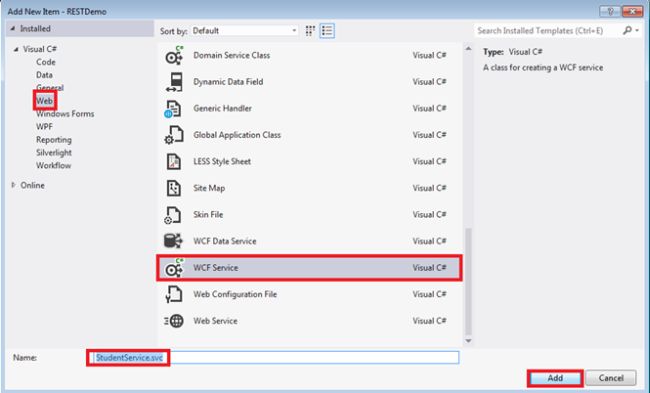Select the Web Configuration File icon
This screenshot has height=393, width=650.
click(x=174, y=294)
